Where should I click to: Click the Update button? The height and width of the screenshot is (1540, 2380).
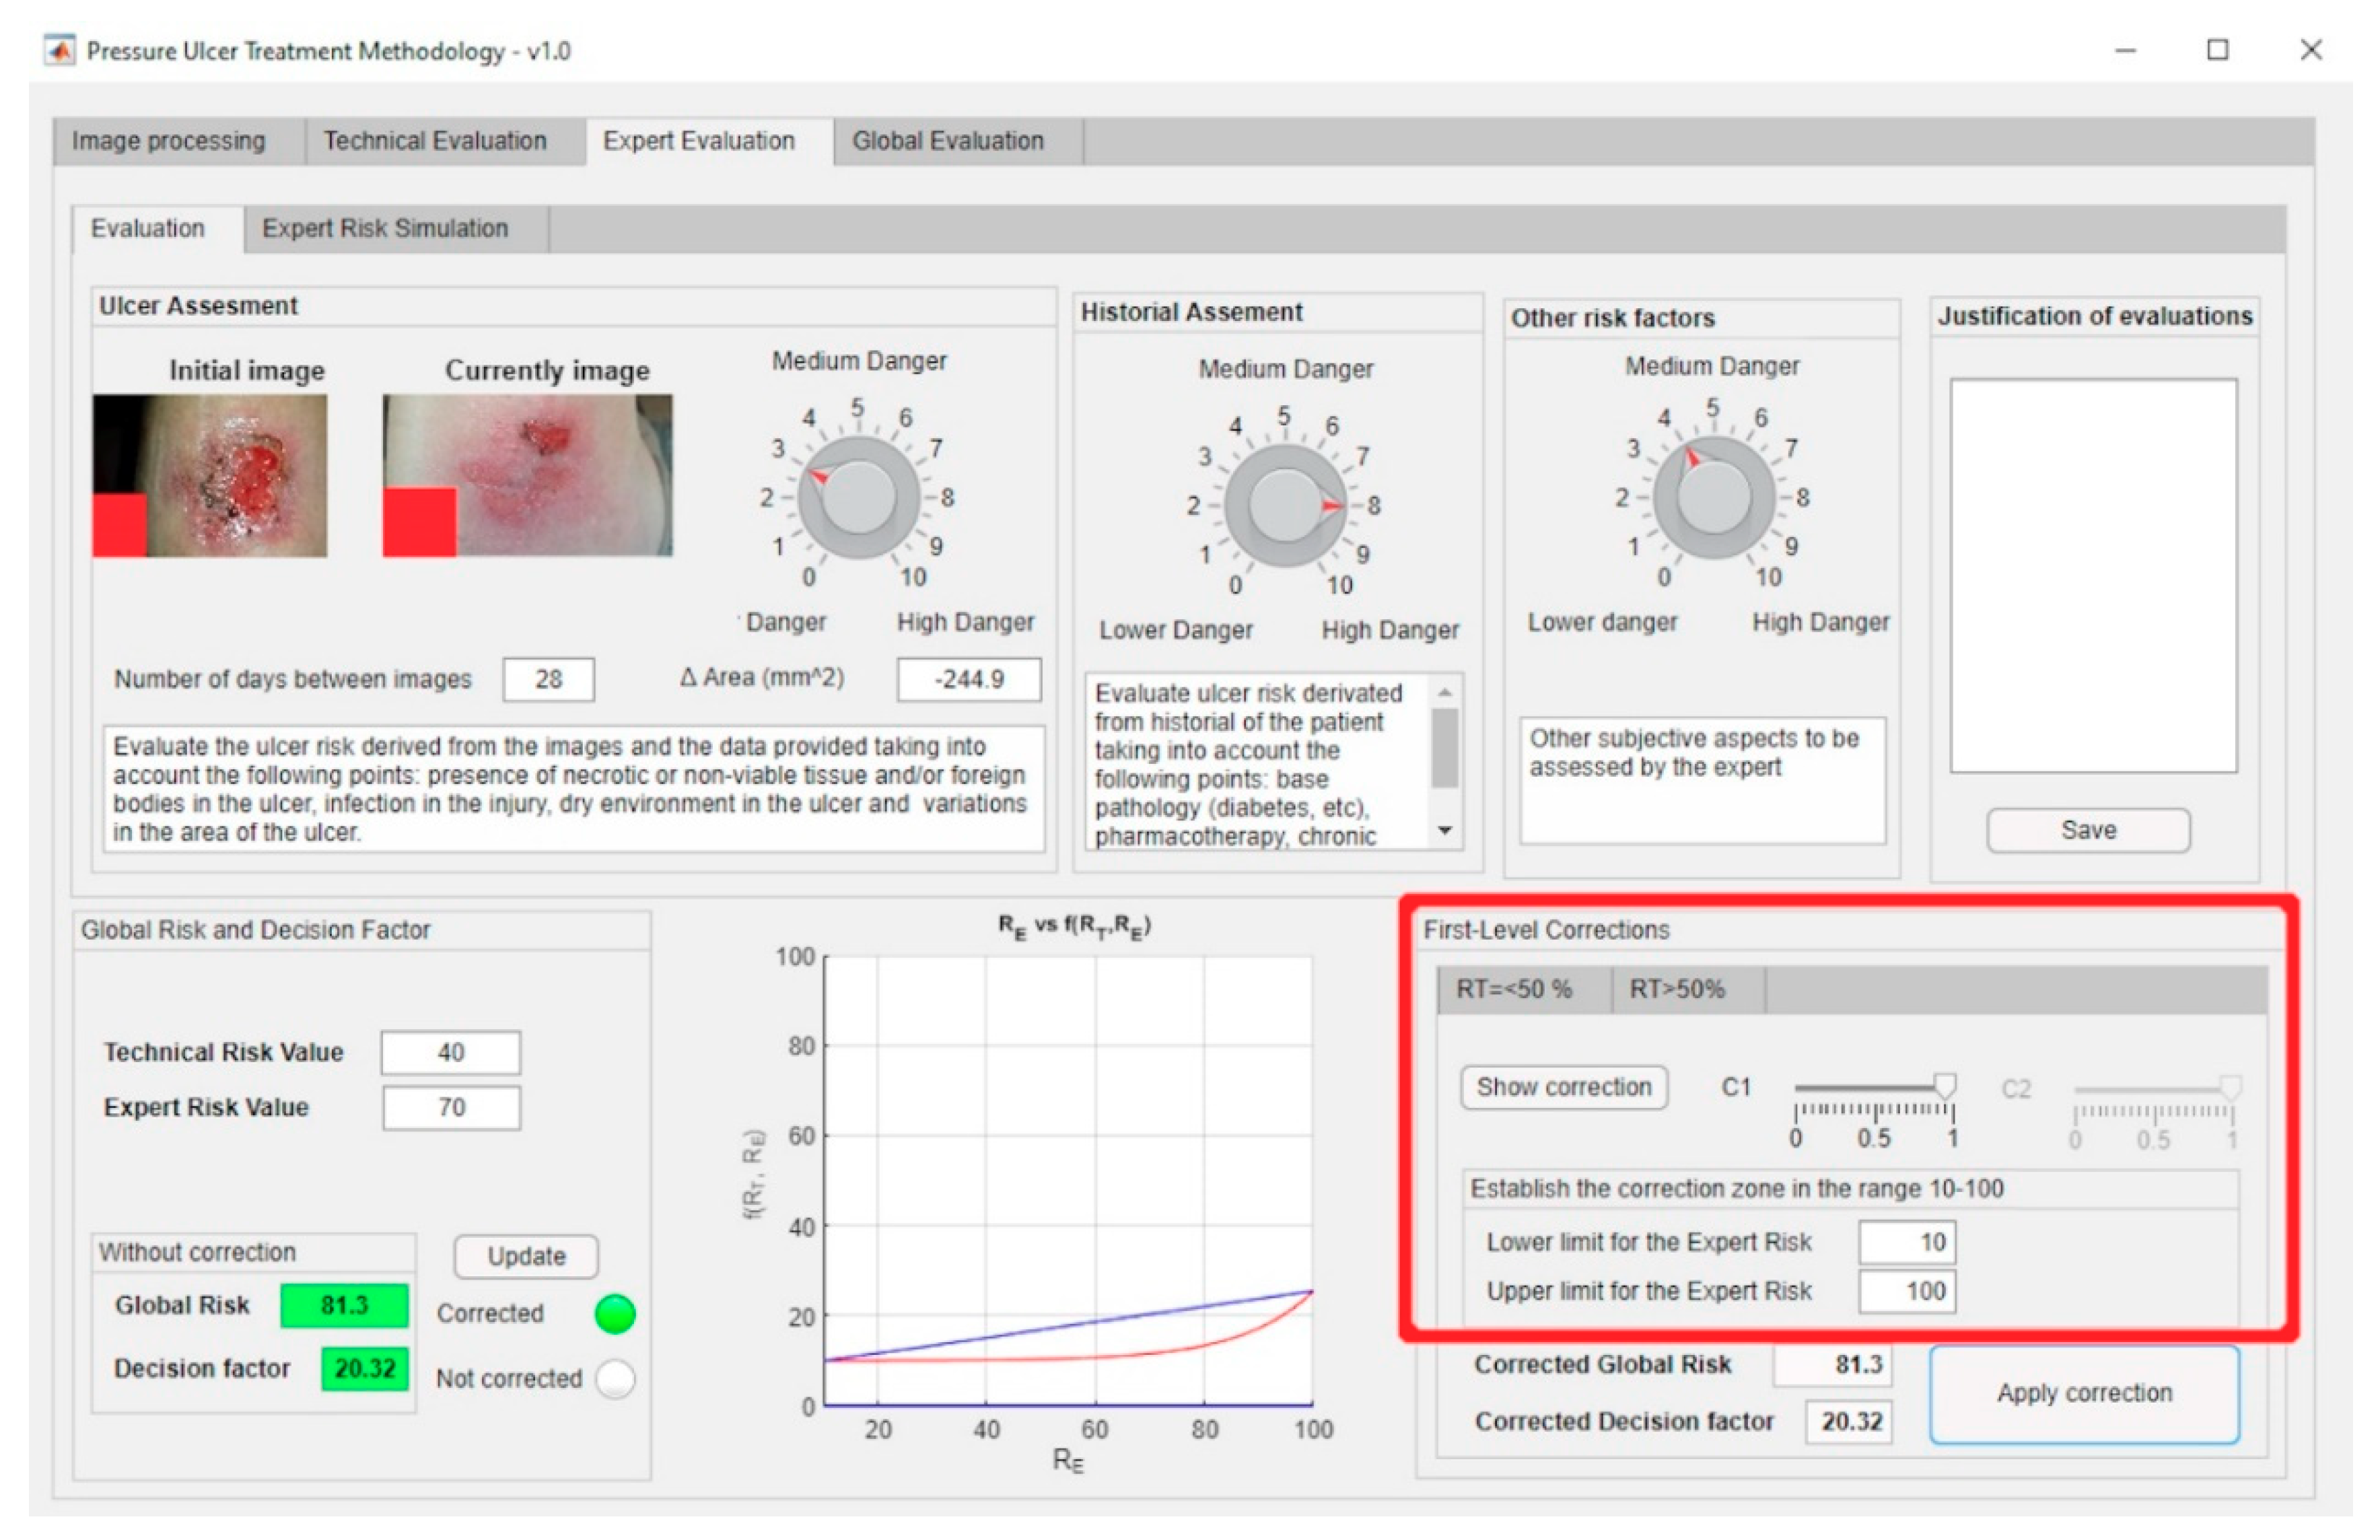pyautogui.click(x=527, y=1257)
